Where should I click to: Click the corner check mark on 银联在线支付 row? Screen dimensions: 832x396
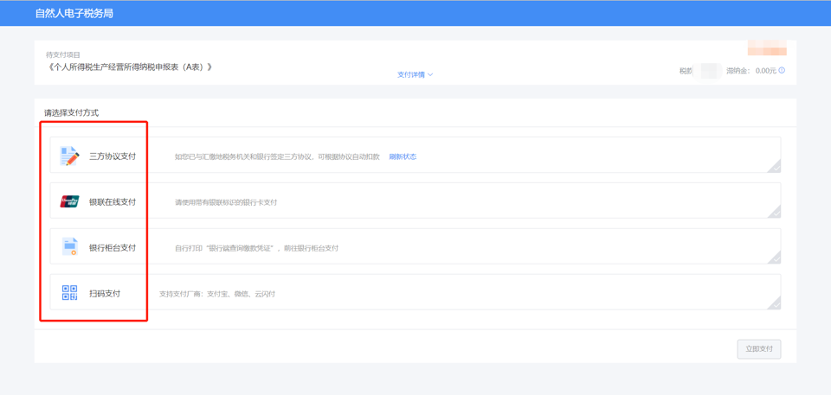click(x=774, y=212)
